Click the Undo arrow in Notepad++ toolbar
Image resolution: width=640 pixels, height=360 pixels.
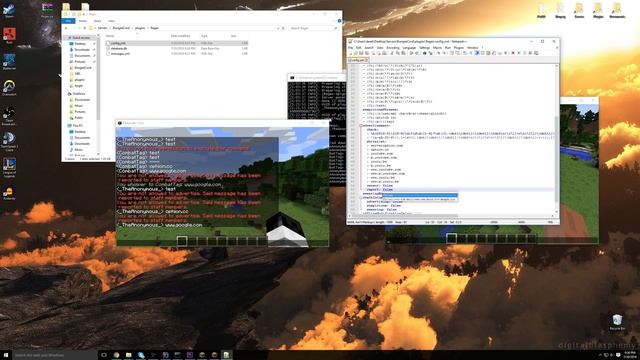tap(411, 53)
